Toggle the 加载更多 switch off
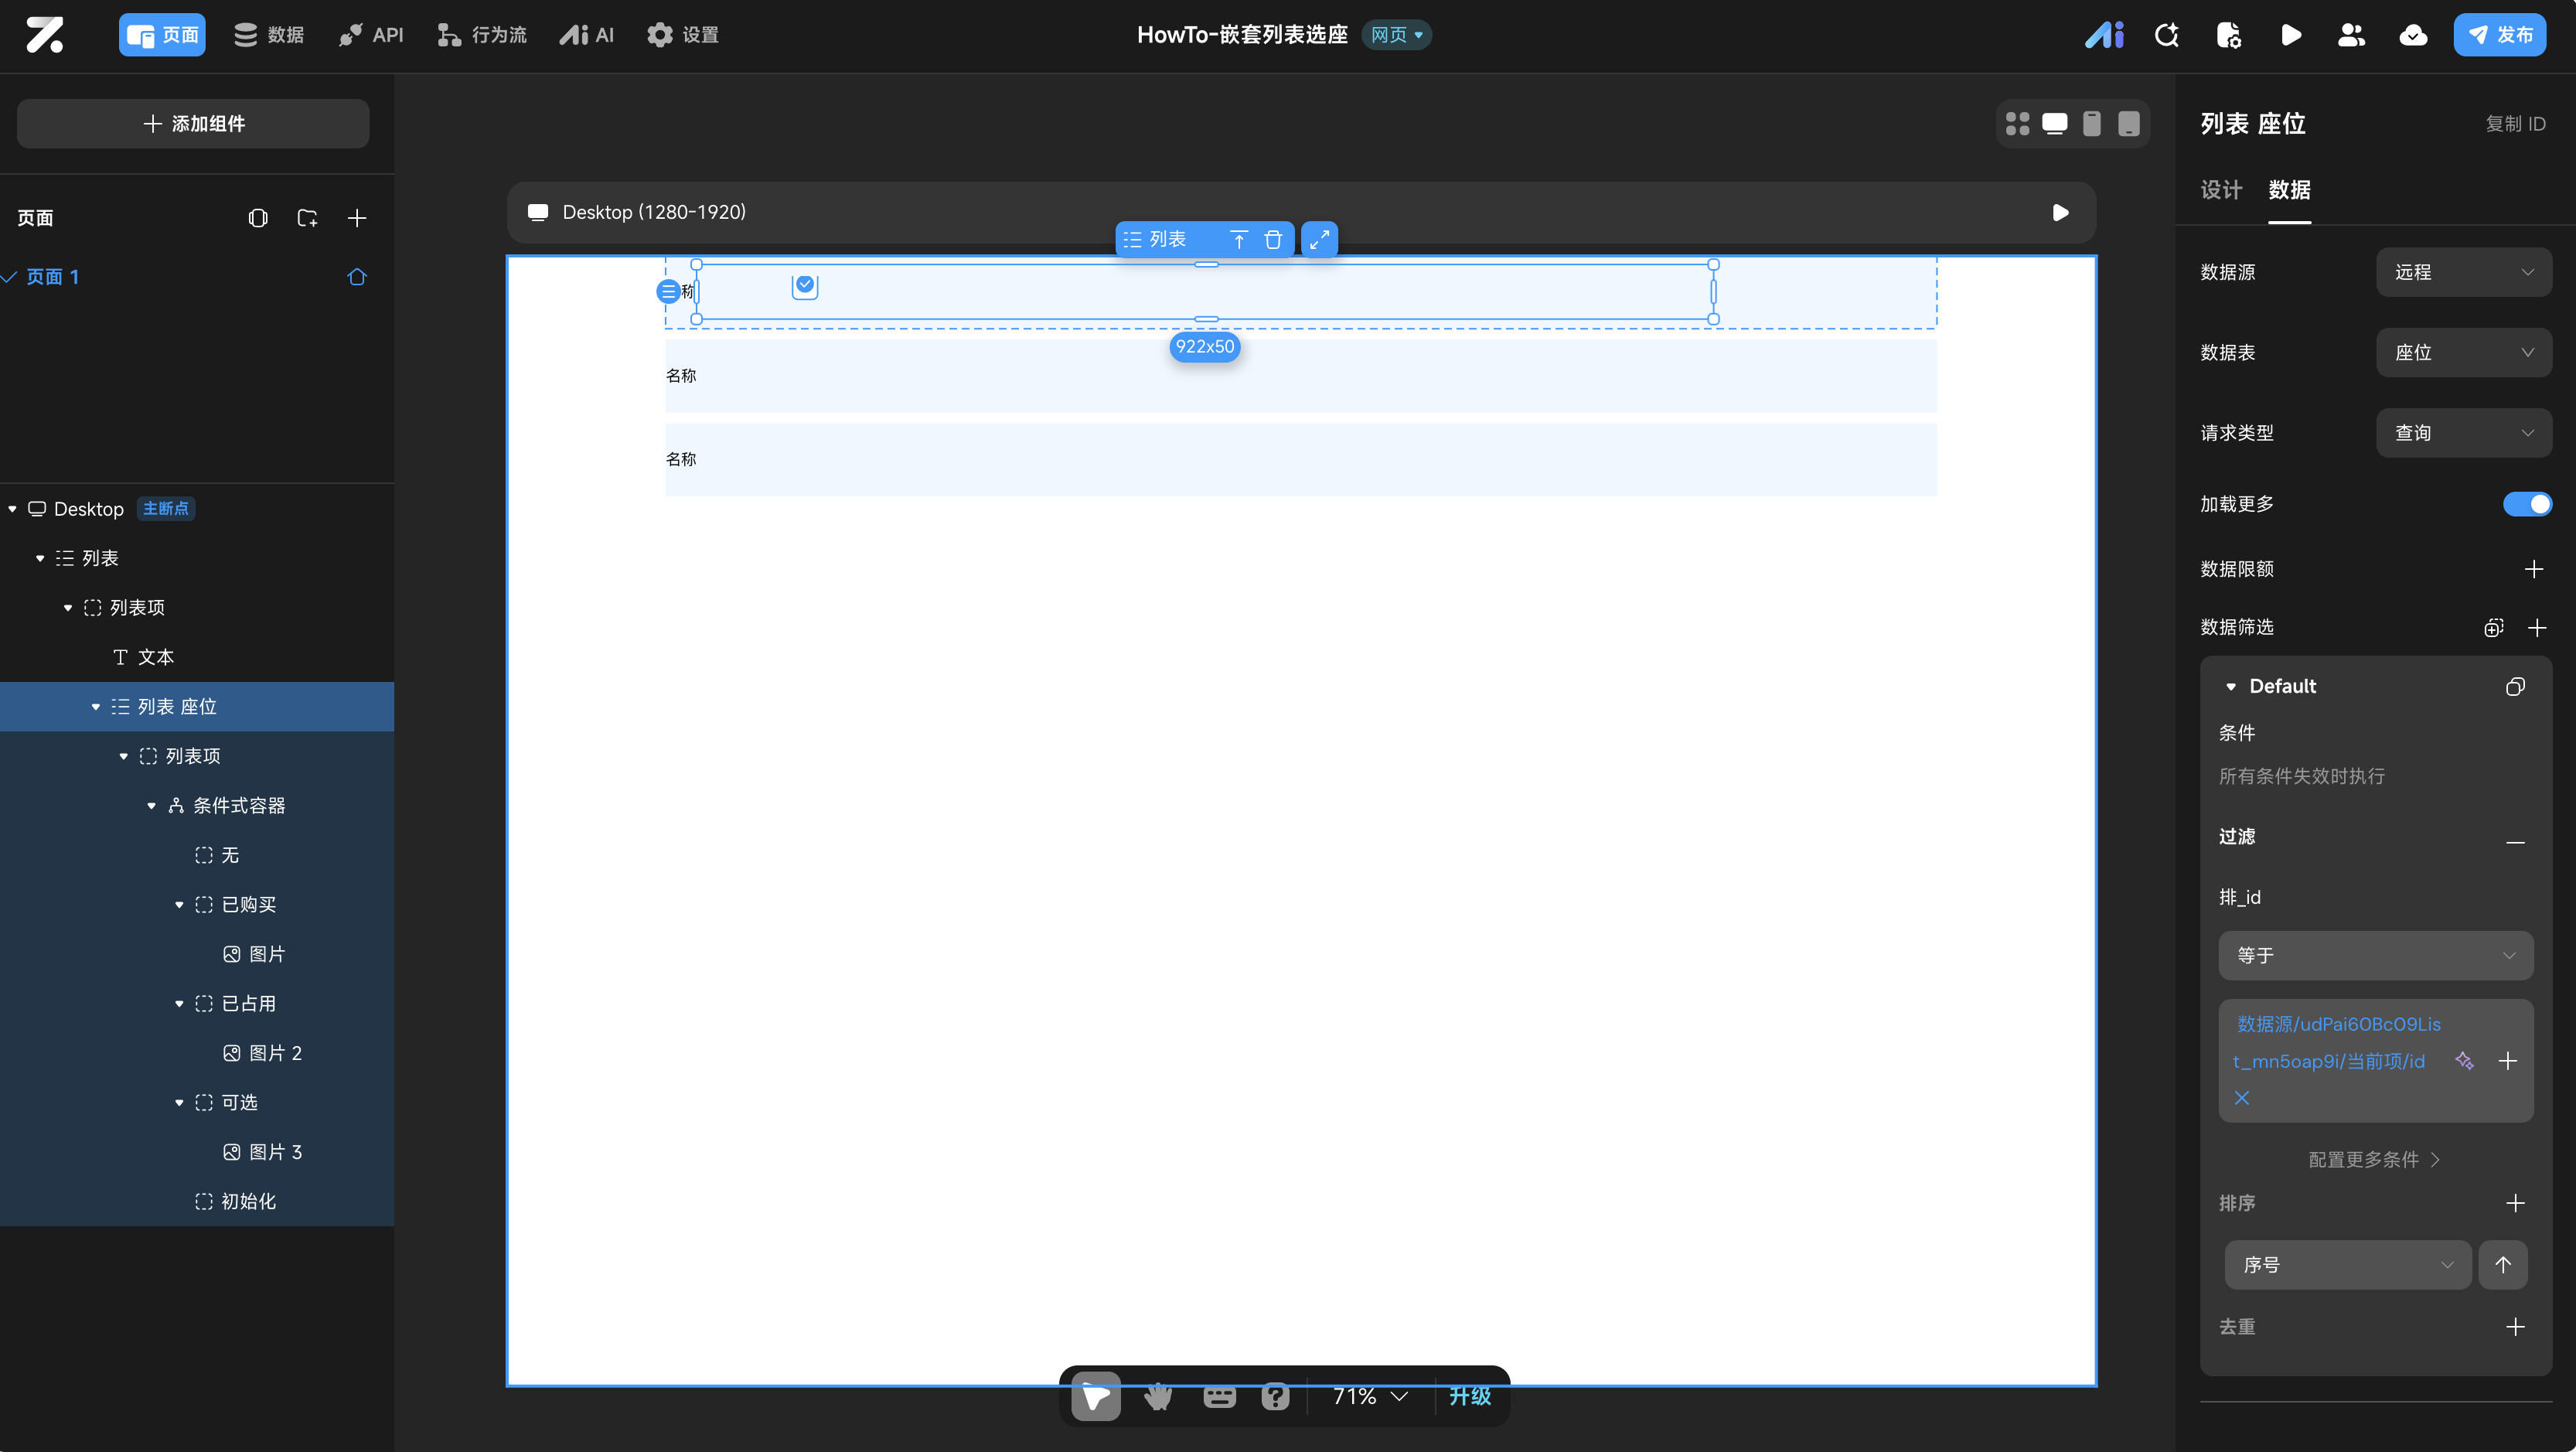Screen dimensions: 2576x1452 tap(2527, 504)
